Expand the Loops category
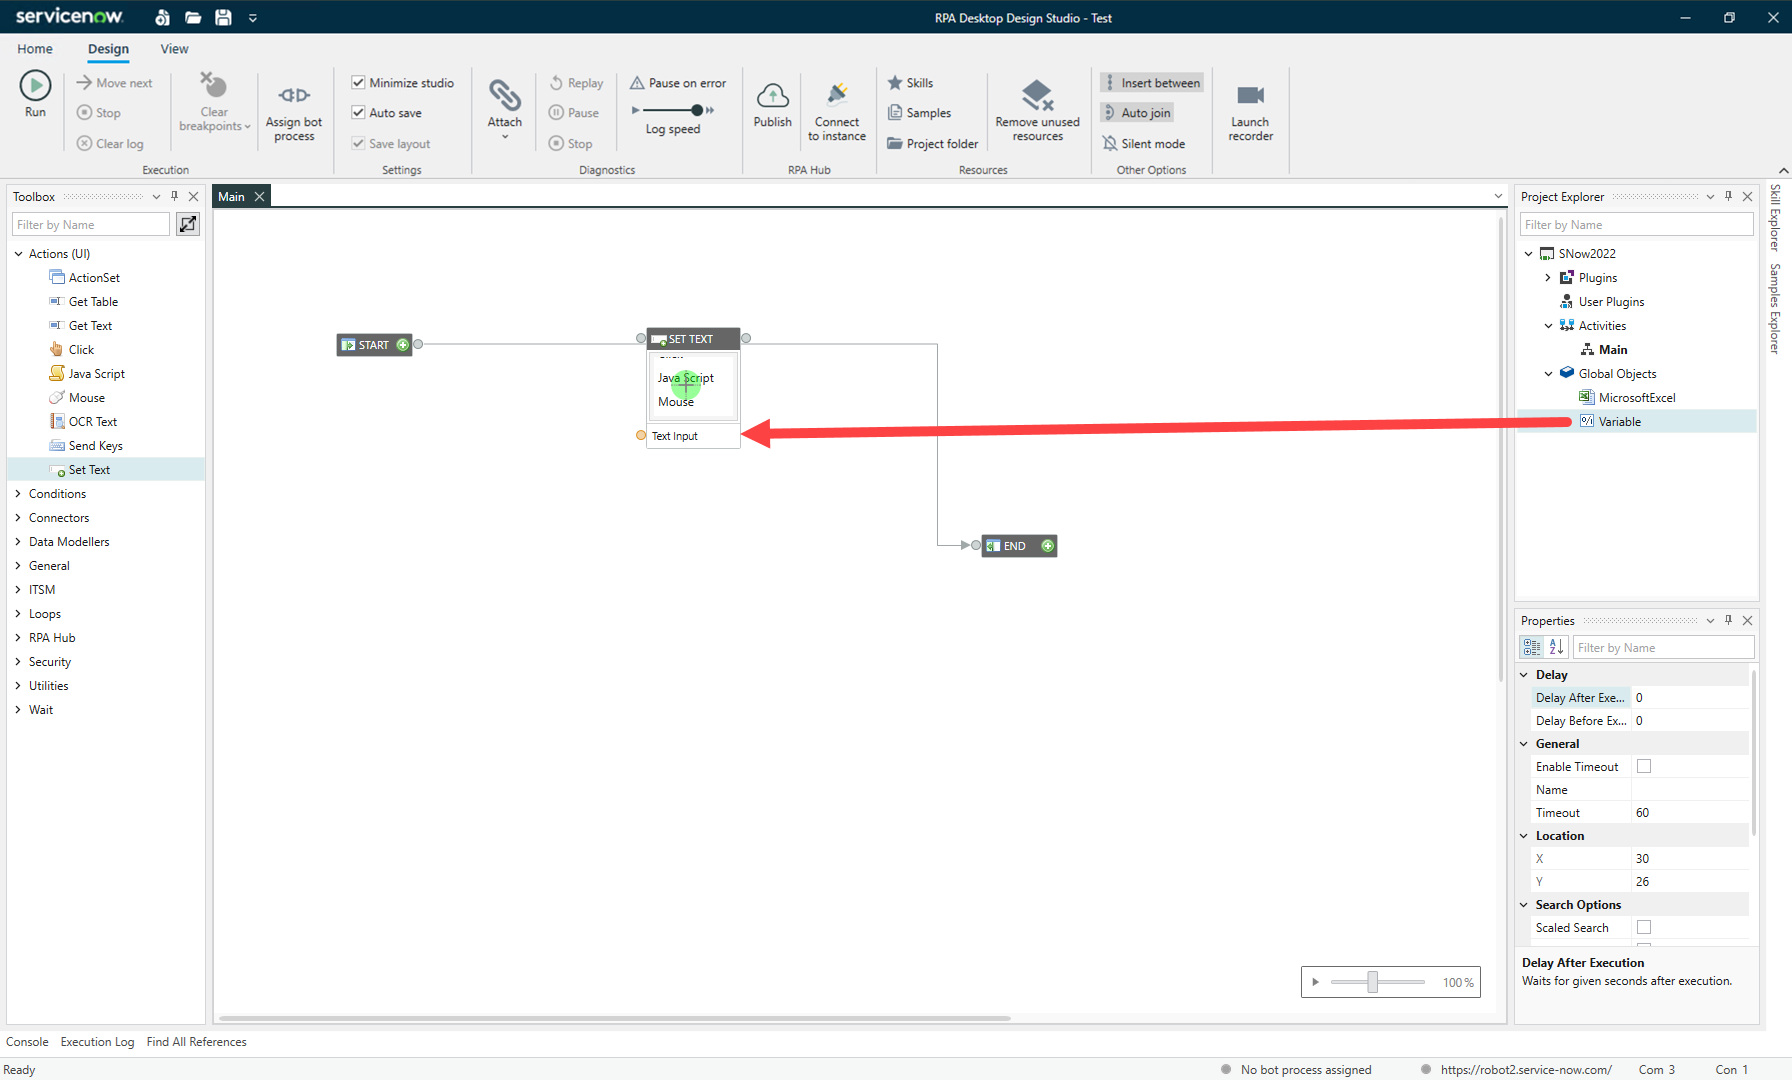The image size is (1792, 1080). tap(19, 614)
